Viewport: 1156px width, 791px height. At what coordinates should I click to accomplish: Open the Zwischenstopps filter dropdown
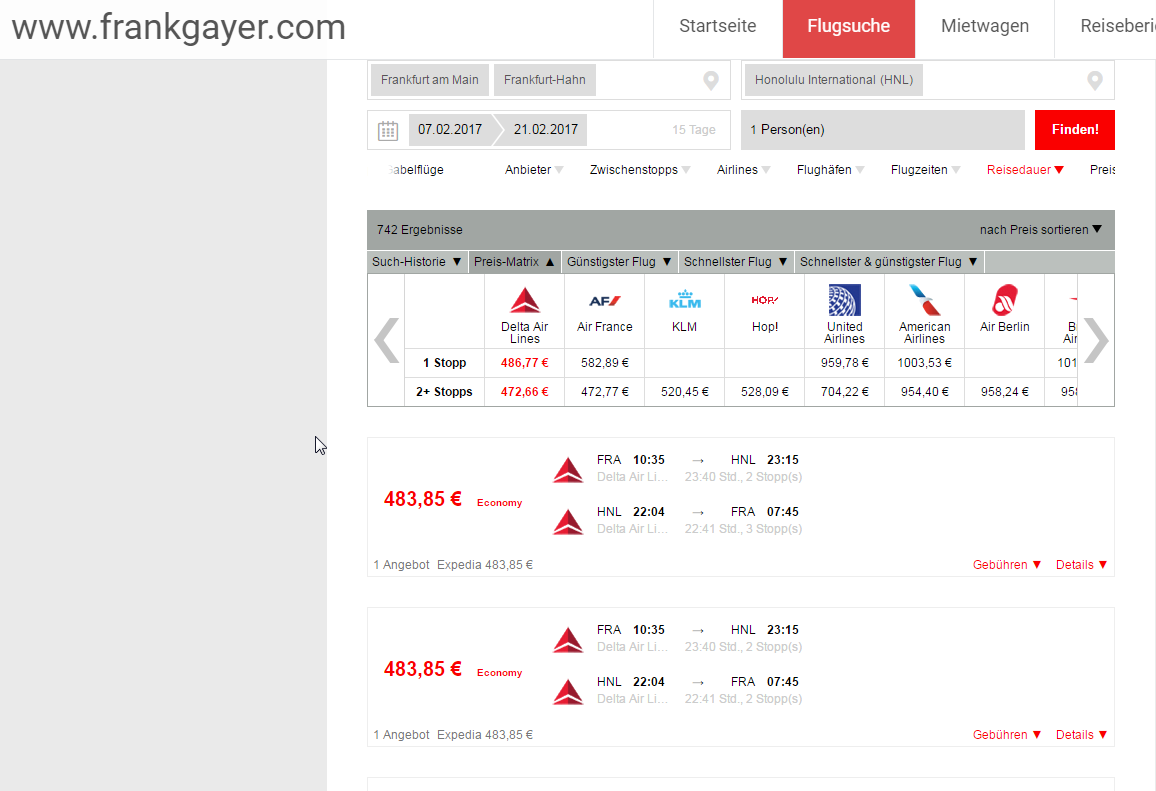pos(640,170)
